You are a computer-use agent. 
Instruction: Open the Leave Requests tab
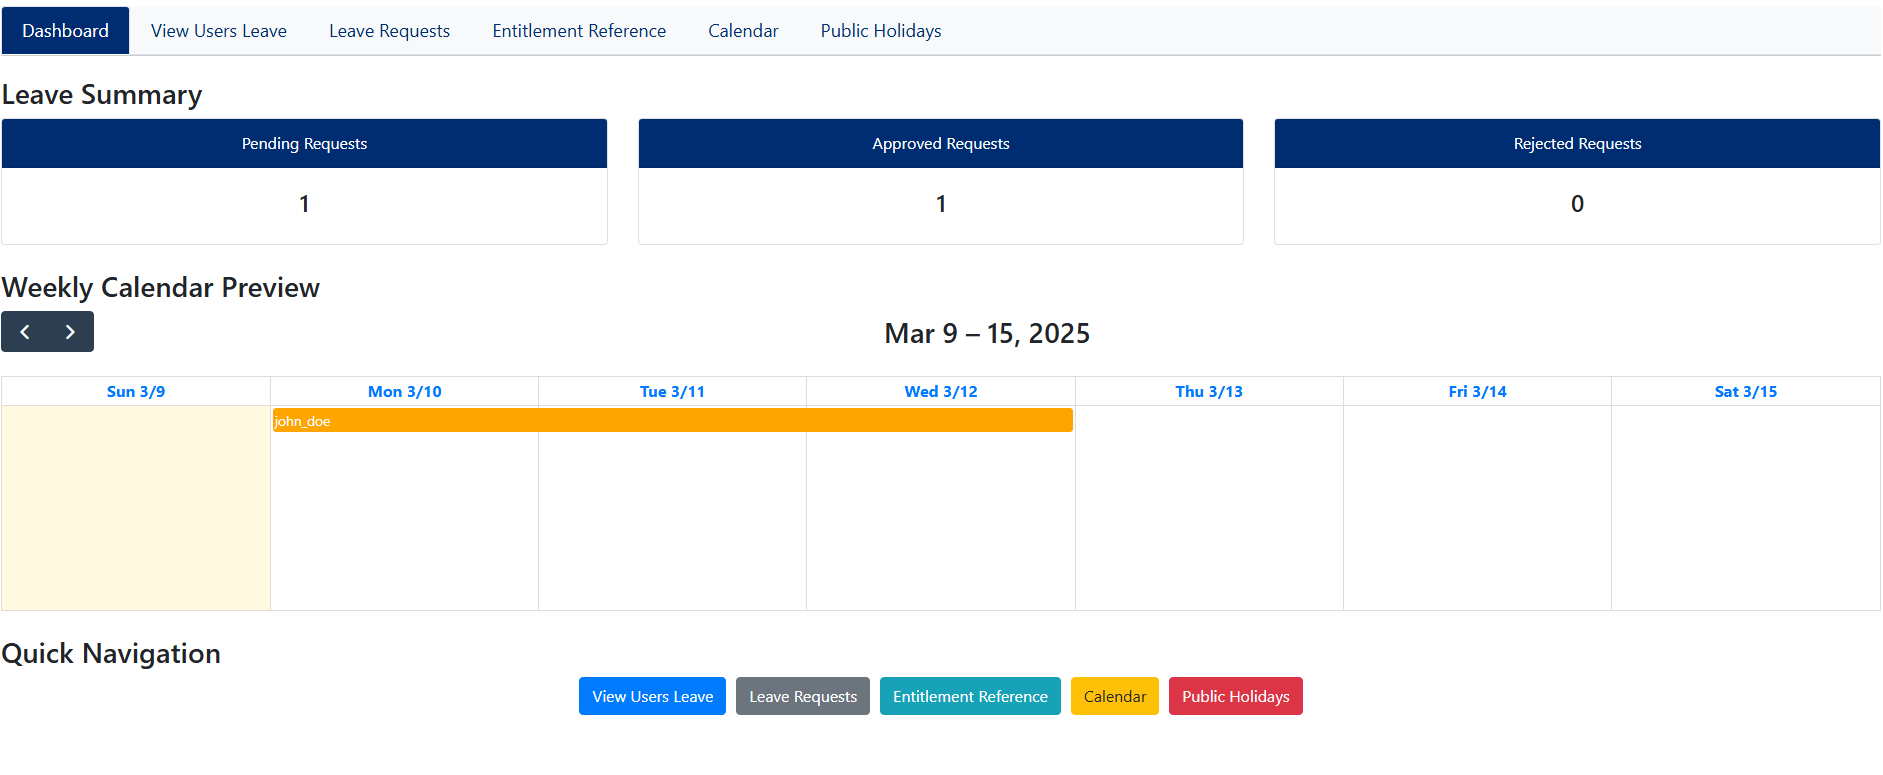(389, 31)
